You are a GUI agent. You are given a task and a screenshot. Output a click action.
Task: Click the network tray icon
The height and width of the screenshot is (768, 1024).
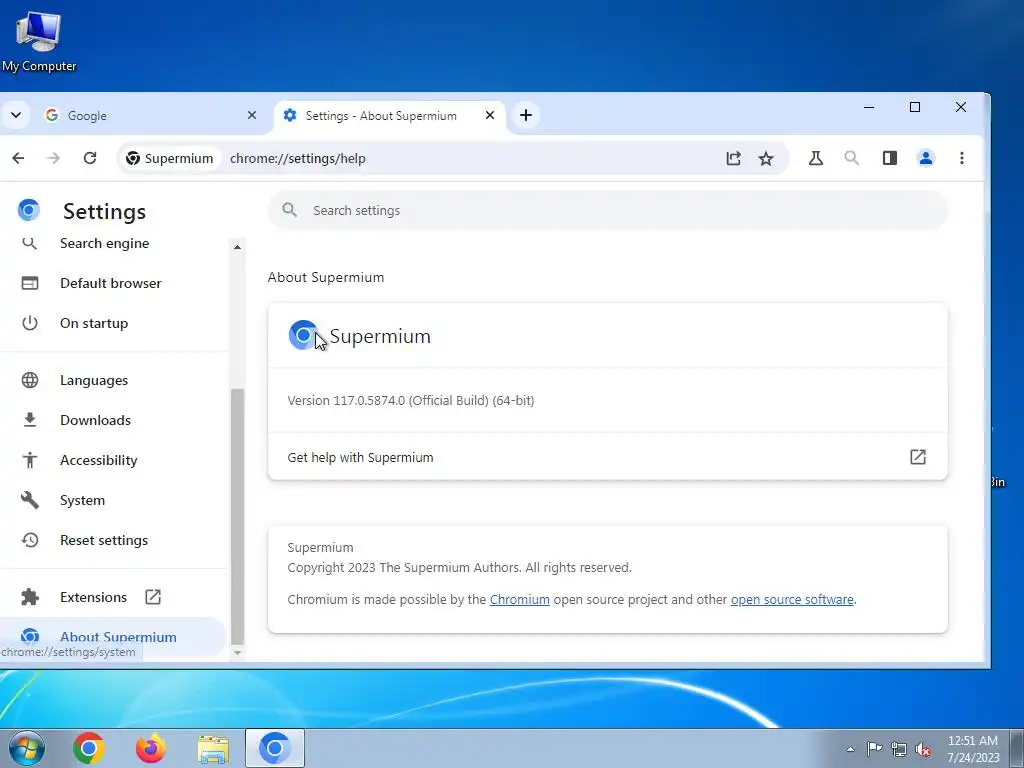[899, 749]
